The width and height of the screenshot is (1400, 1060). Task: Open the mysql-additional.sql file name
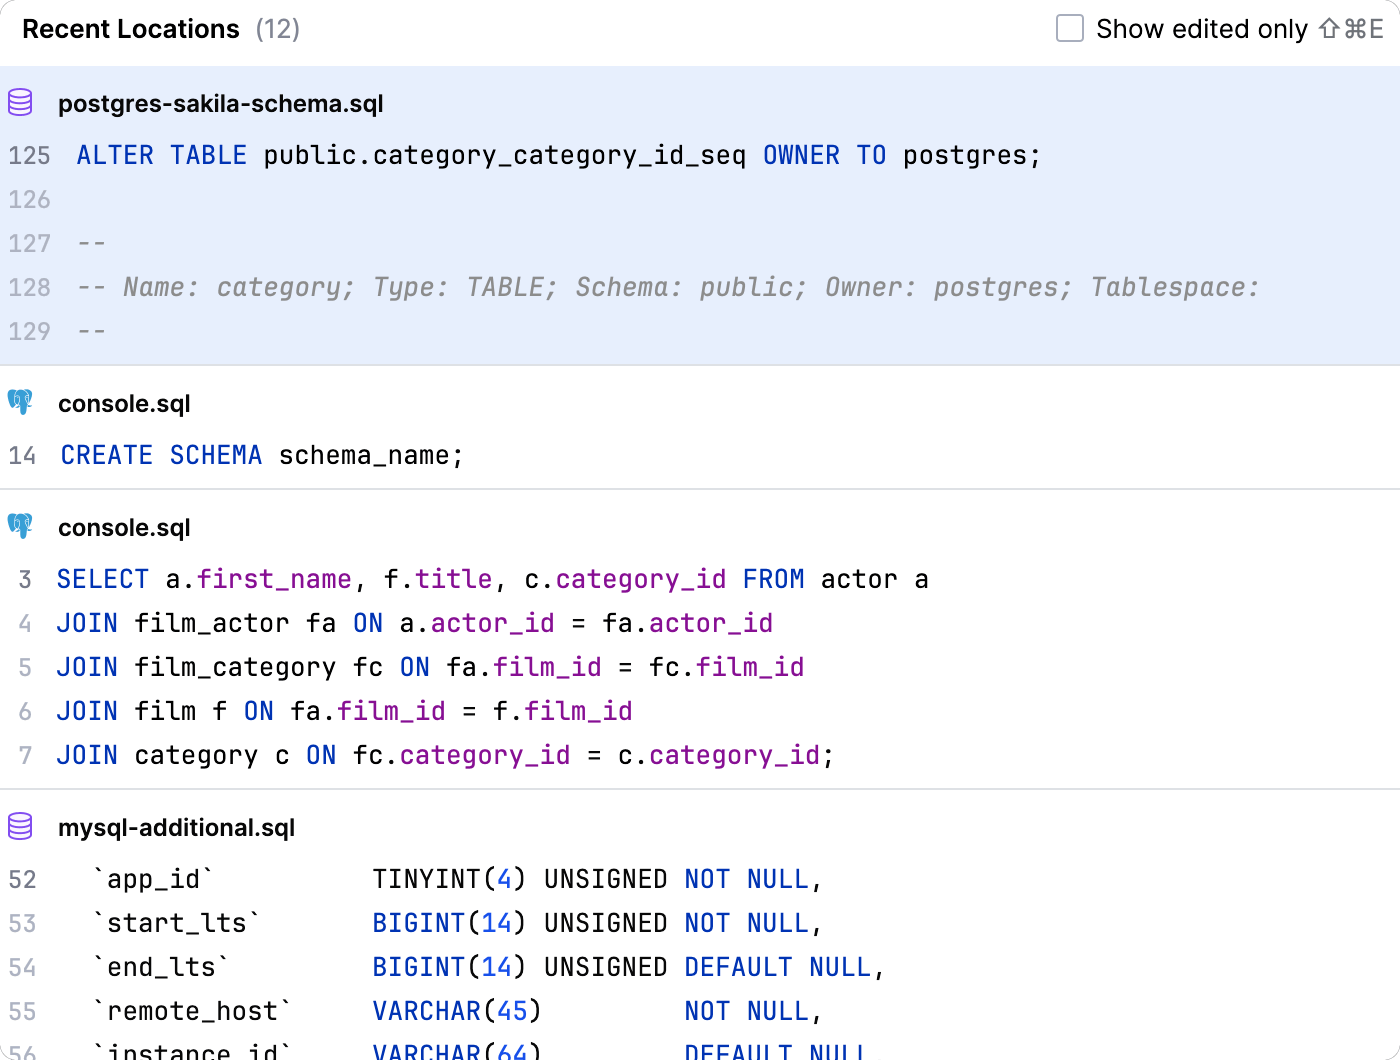tap(176, 828)
